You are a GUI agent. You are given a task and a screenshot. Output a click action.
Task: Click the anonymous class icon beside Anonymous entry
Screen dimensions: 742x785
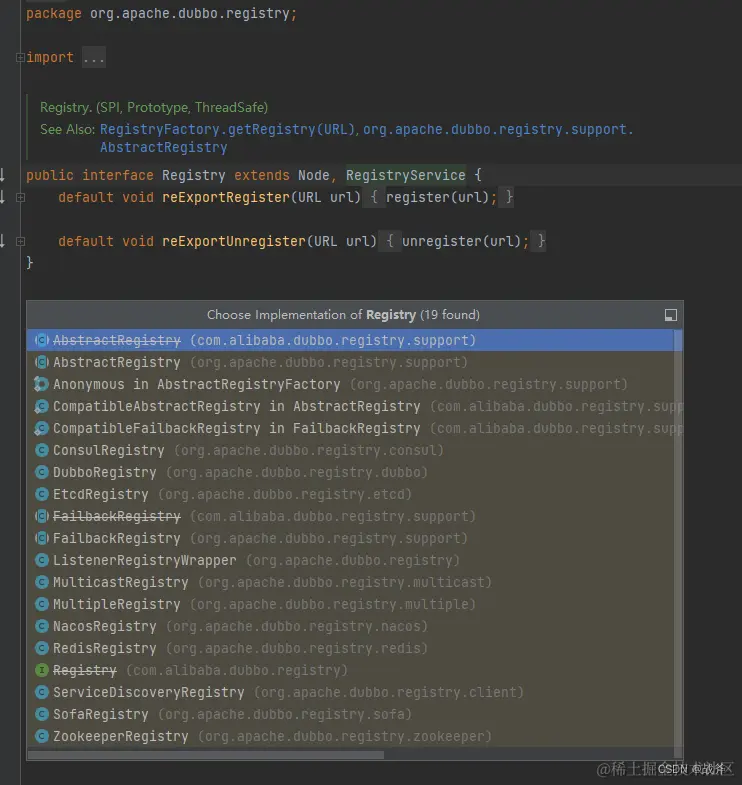click(41, 384)
